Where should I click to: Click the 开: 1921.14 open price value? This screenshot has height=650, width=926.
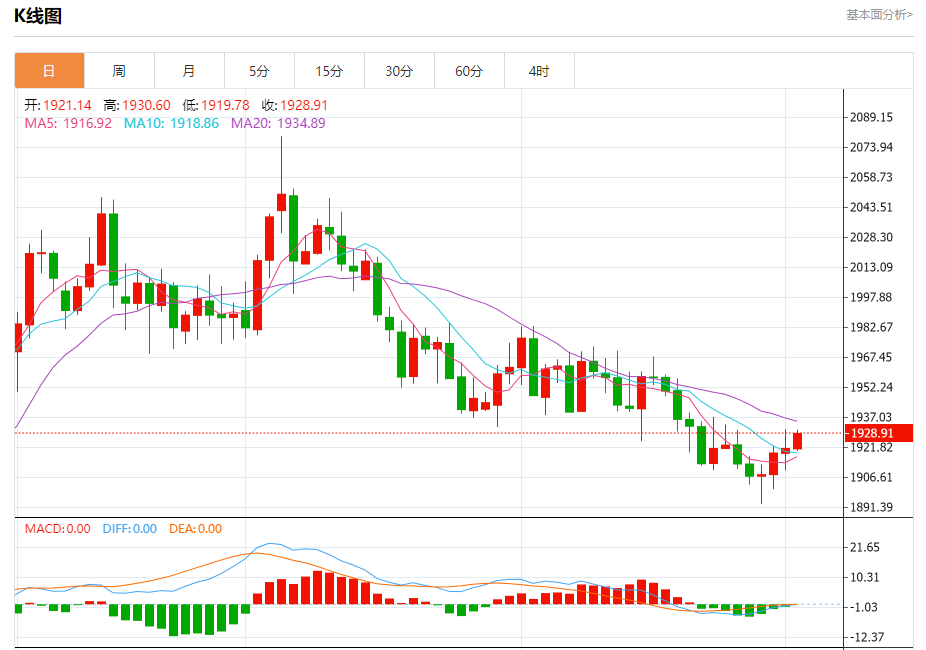coord(58,106)
